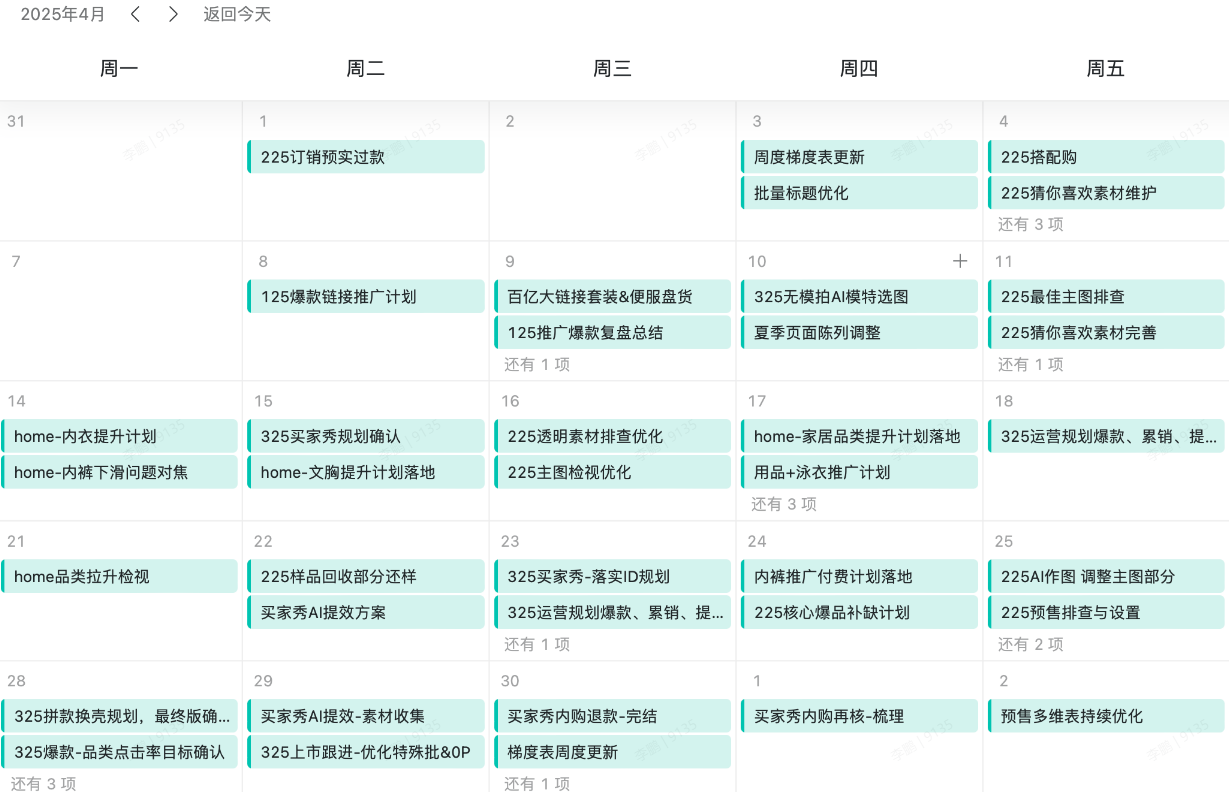
Task: Open event 225透明素材排查优化
Action: tap(612, 437)
